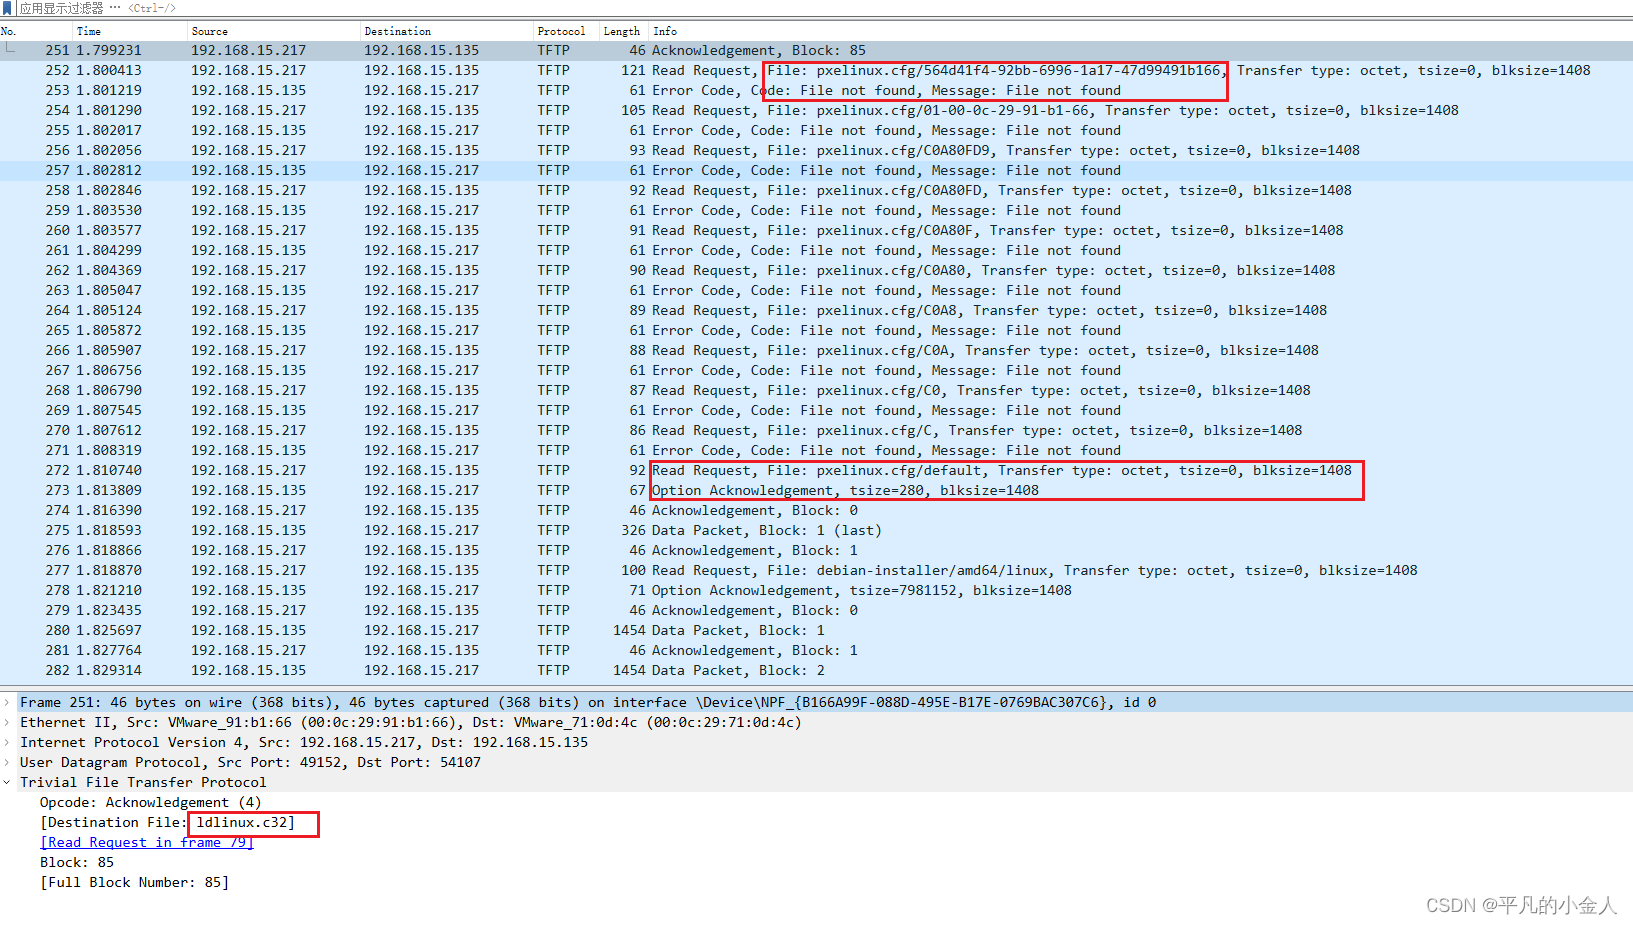The image size is (1633, 925).
Task: Sort packets by No. column header
Action: point(36,31)
